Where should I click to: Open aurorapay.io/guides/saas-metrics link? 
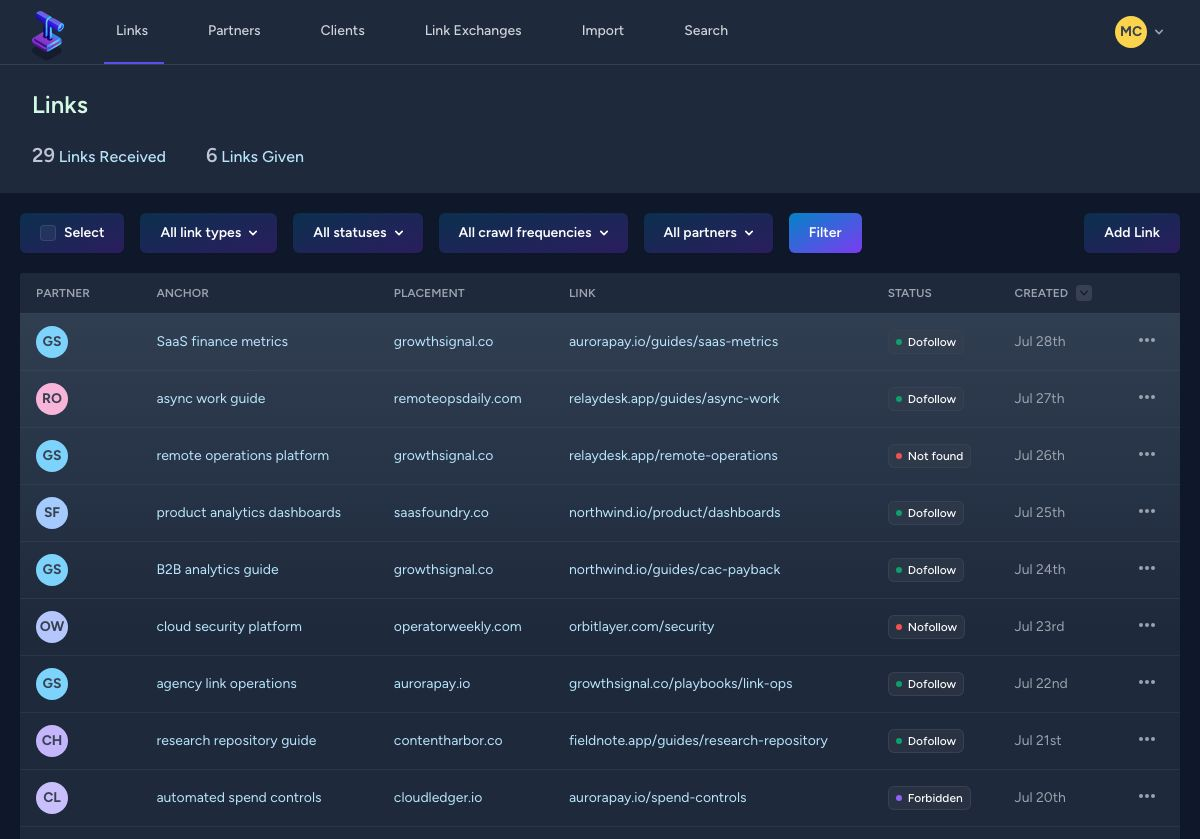coord(673,341)
